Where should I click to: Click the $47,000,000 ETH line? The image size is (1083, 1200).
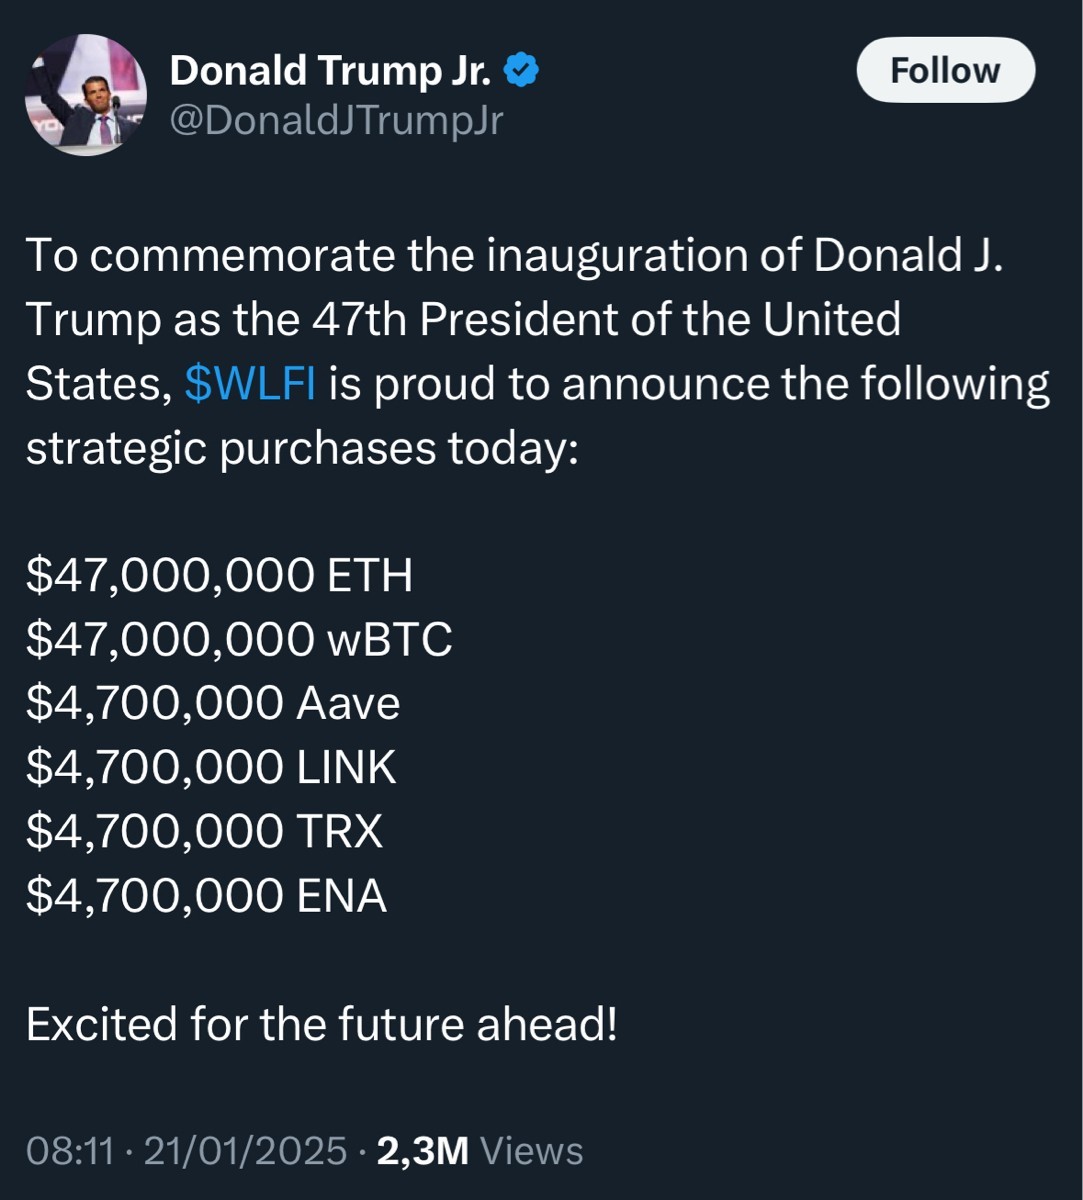219,576
